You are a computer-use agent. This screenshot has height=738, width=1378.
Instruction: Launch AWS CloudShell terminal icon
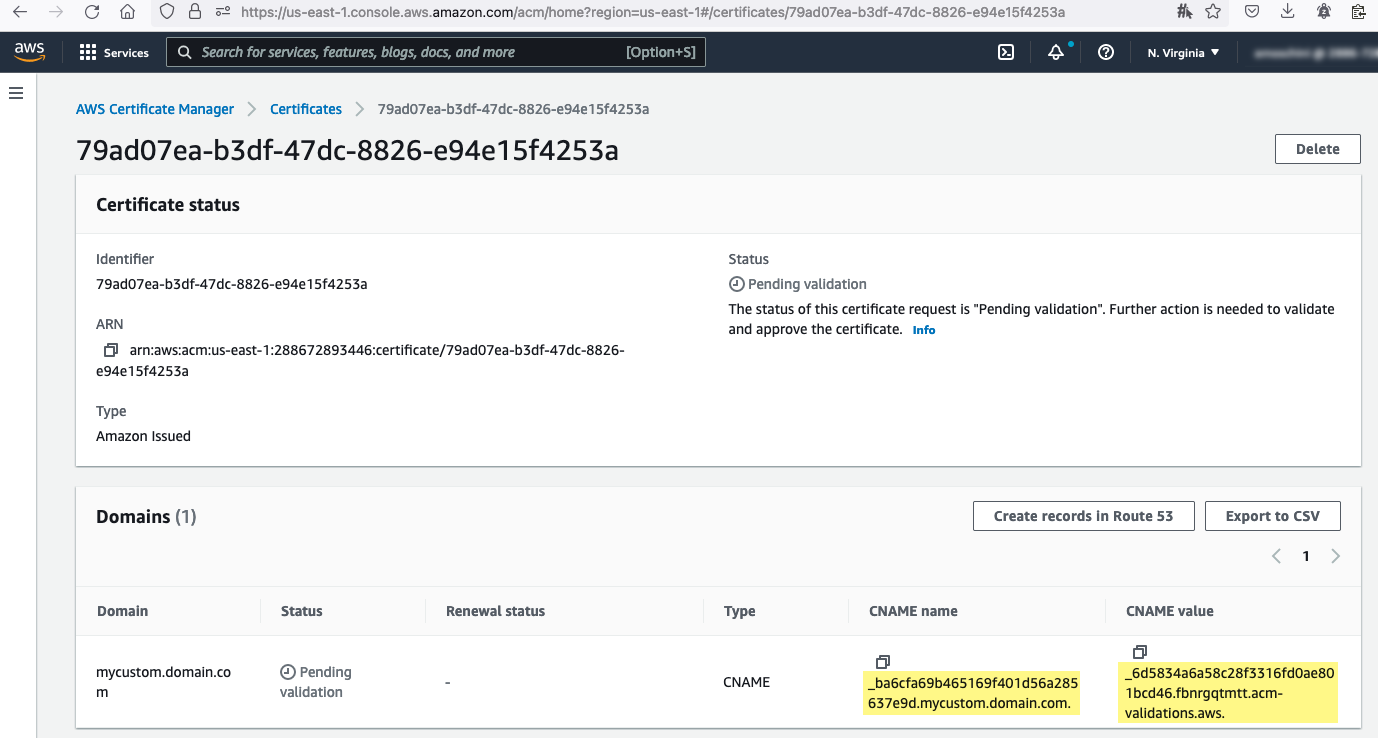coord(1006,52)
